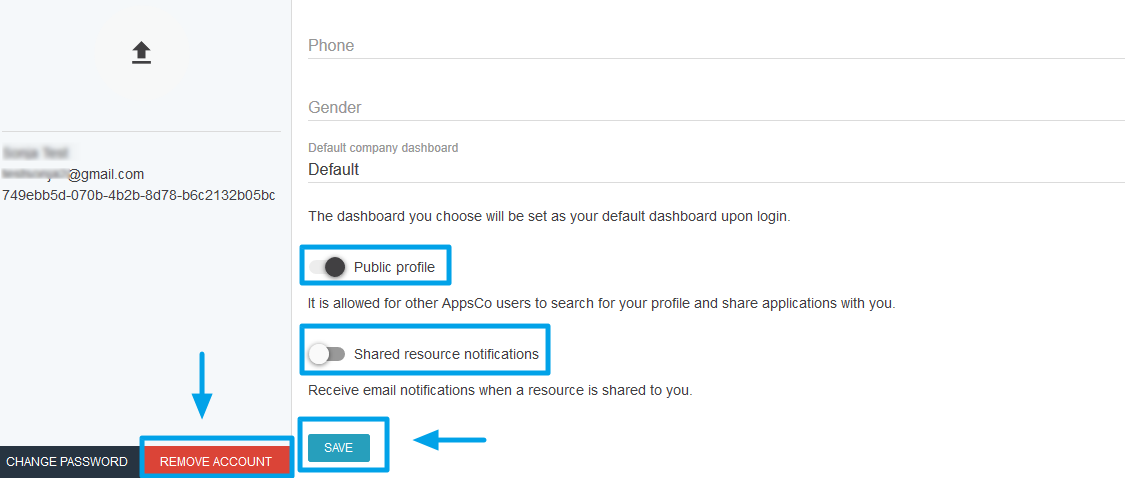
Task: Click the 'Public profile' label text
Action: (394, 268)
